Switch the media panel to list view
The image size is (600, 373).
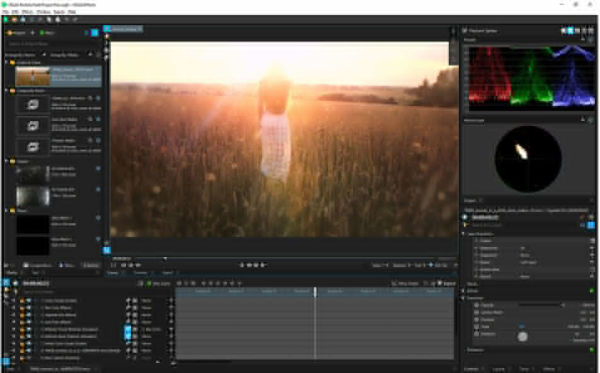[x=86, y=33]
